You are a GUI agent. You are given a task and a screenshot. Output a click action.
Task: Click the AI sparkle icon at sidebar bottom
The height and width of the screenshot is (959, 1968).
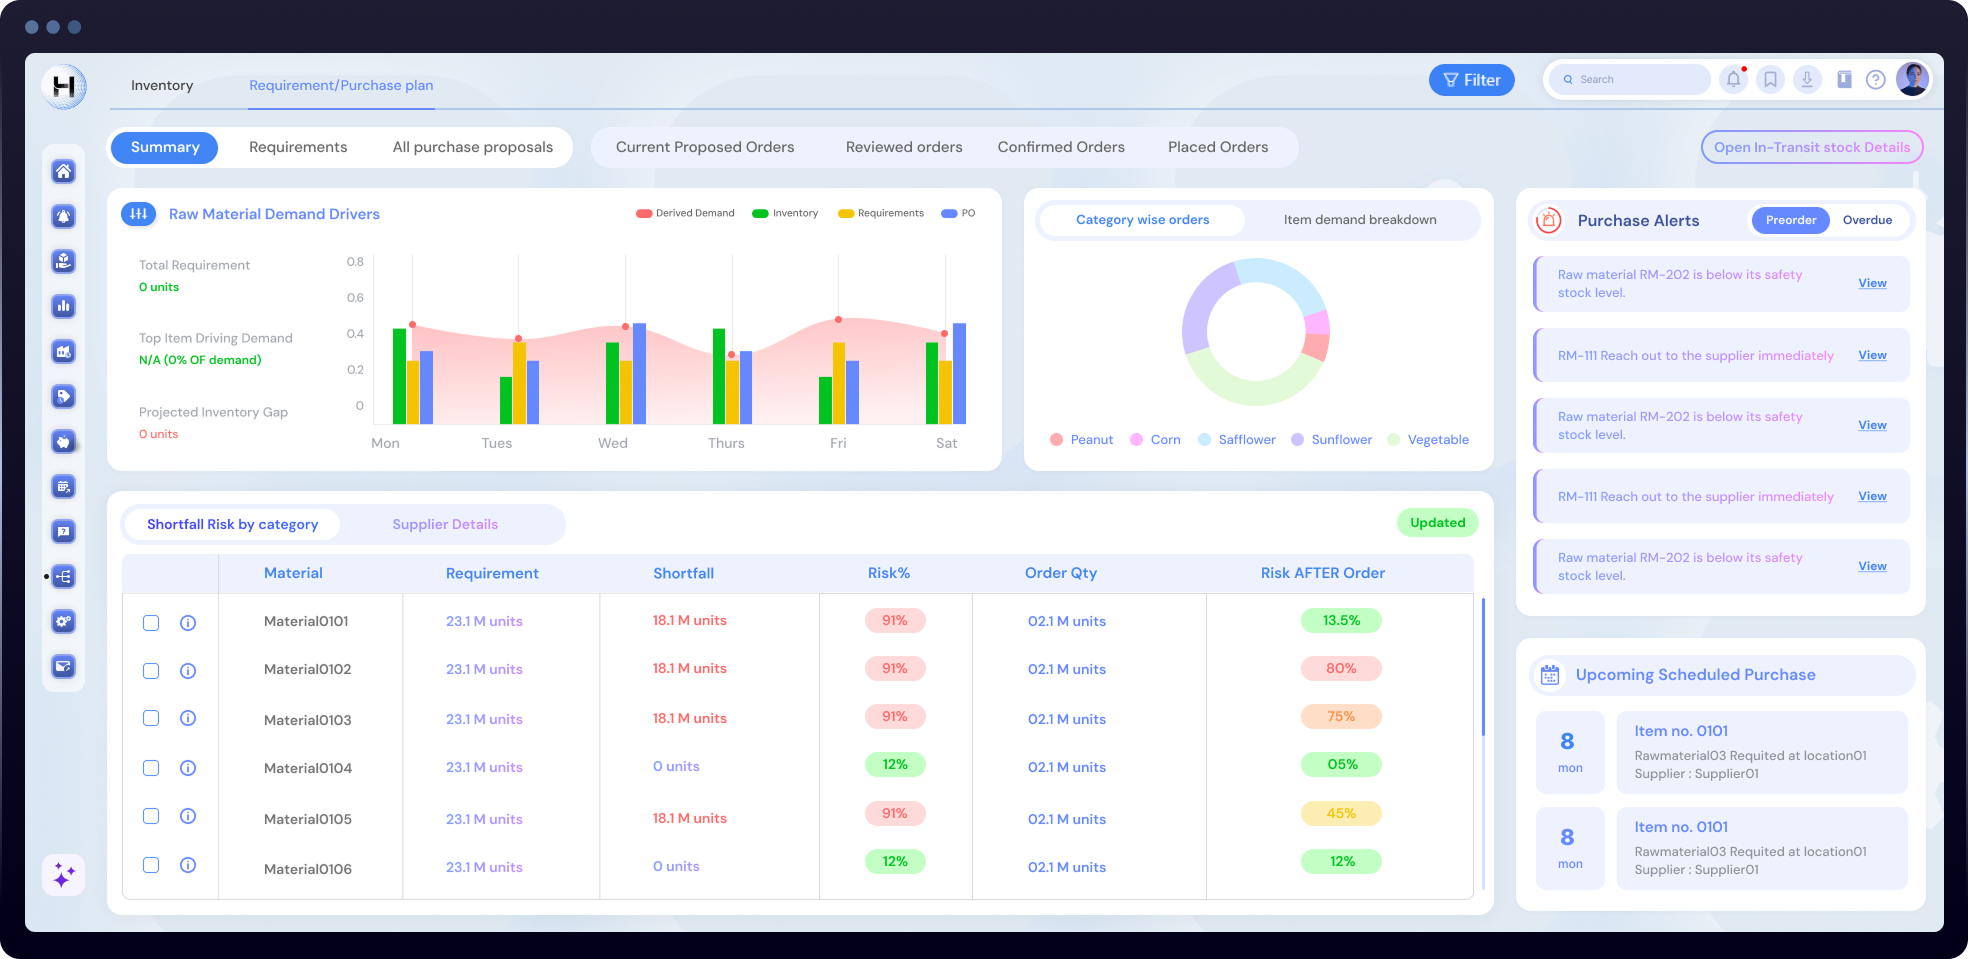click(64, 875)
